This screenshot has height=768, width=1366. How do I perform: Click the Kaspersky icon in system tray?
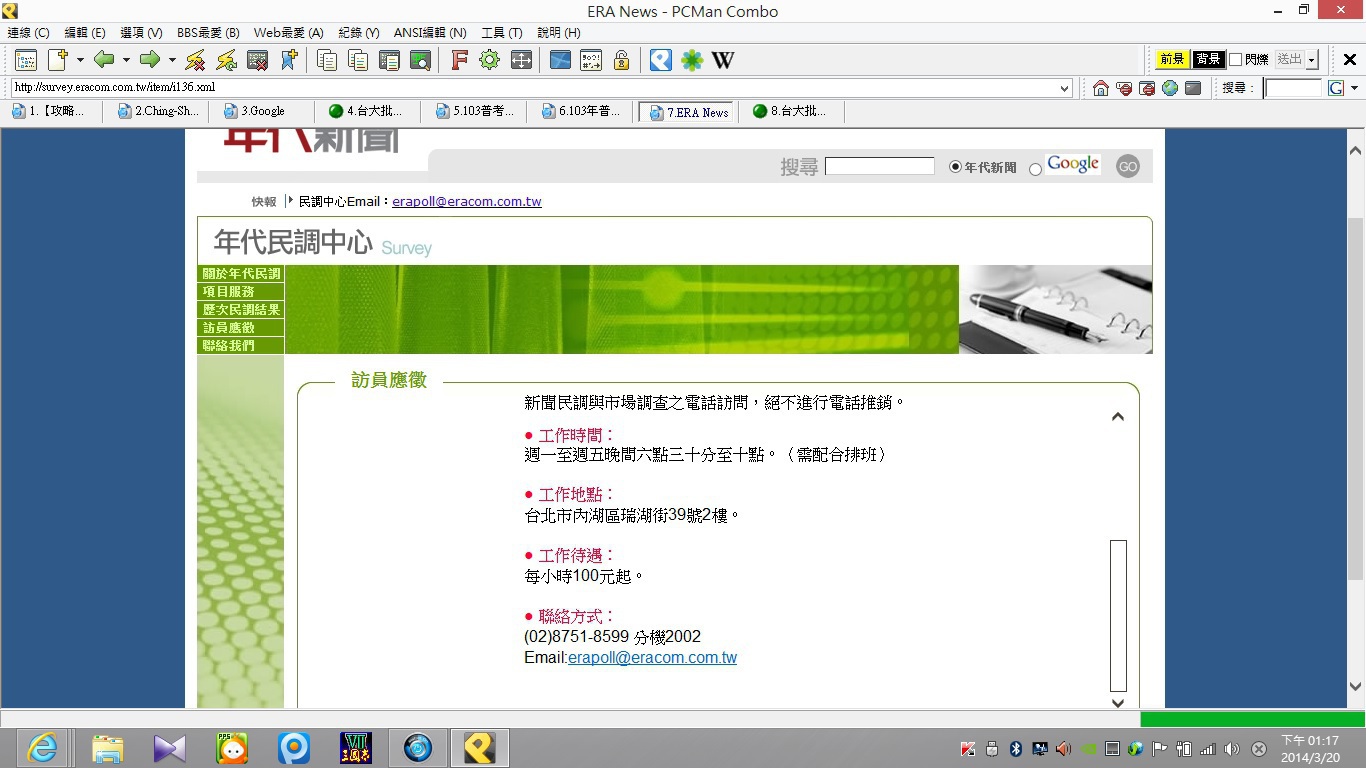967,748
